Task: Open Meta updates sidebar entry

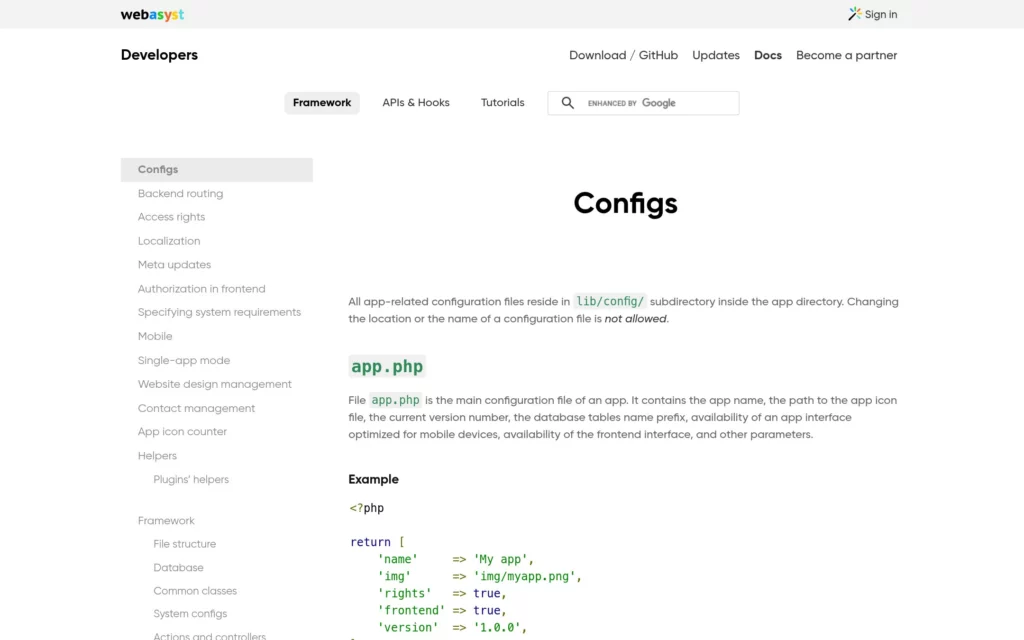Action: pos(174,264)
